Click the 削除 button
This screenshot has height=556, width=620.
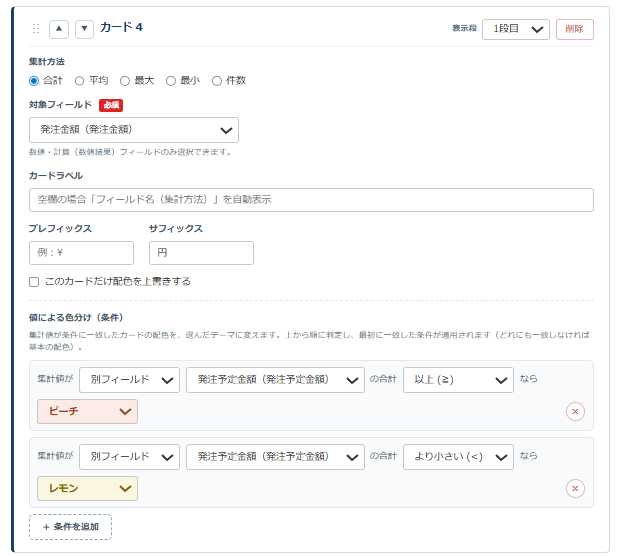pyautogui.click(x=575, y=29)
